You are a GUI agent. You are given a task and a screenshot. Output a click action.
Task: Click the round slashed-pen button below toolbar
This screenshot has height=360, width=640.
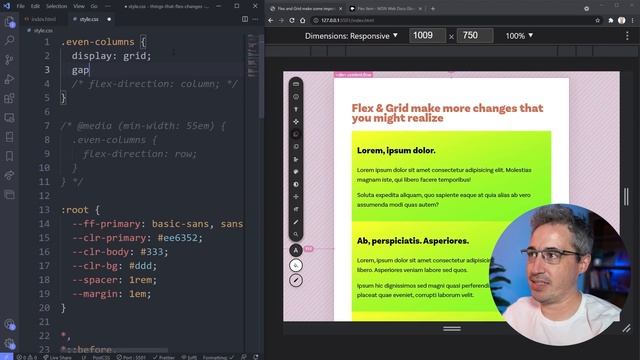click(296, 280)
